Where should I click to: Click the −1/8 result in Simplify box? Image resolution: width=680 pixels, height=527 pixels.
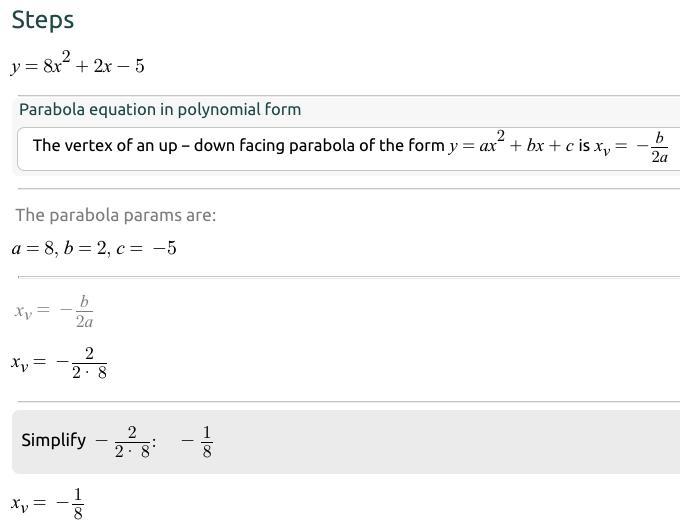point(197,442)
